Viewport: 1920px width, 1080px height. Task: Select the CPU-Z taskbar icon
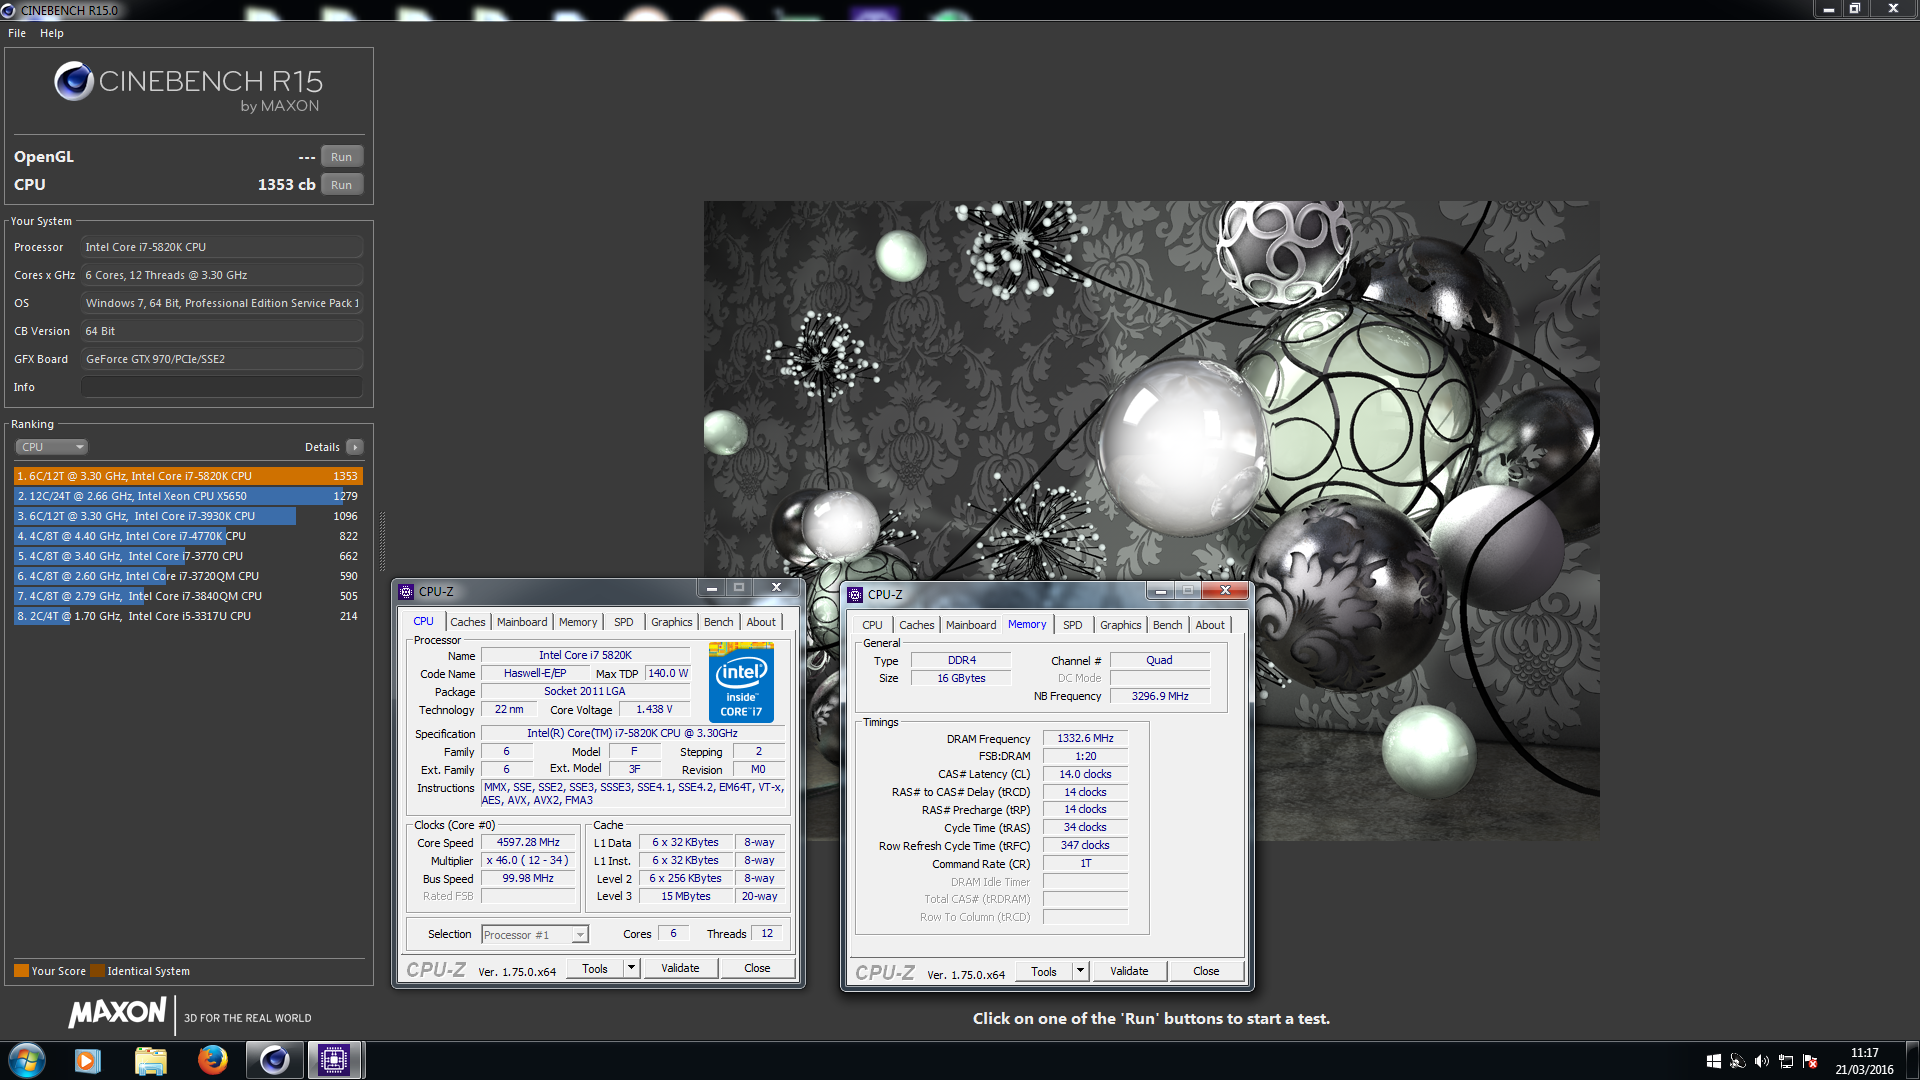pos(334,1060)
